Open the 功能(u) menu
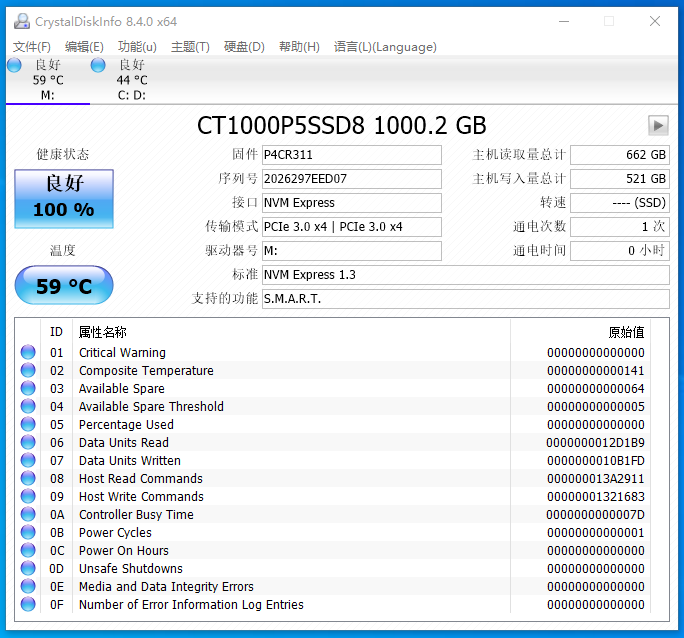Viewport: 684px width, 638px height. pos(137,46)
